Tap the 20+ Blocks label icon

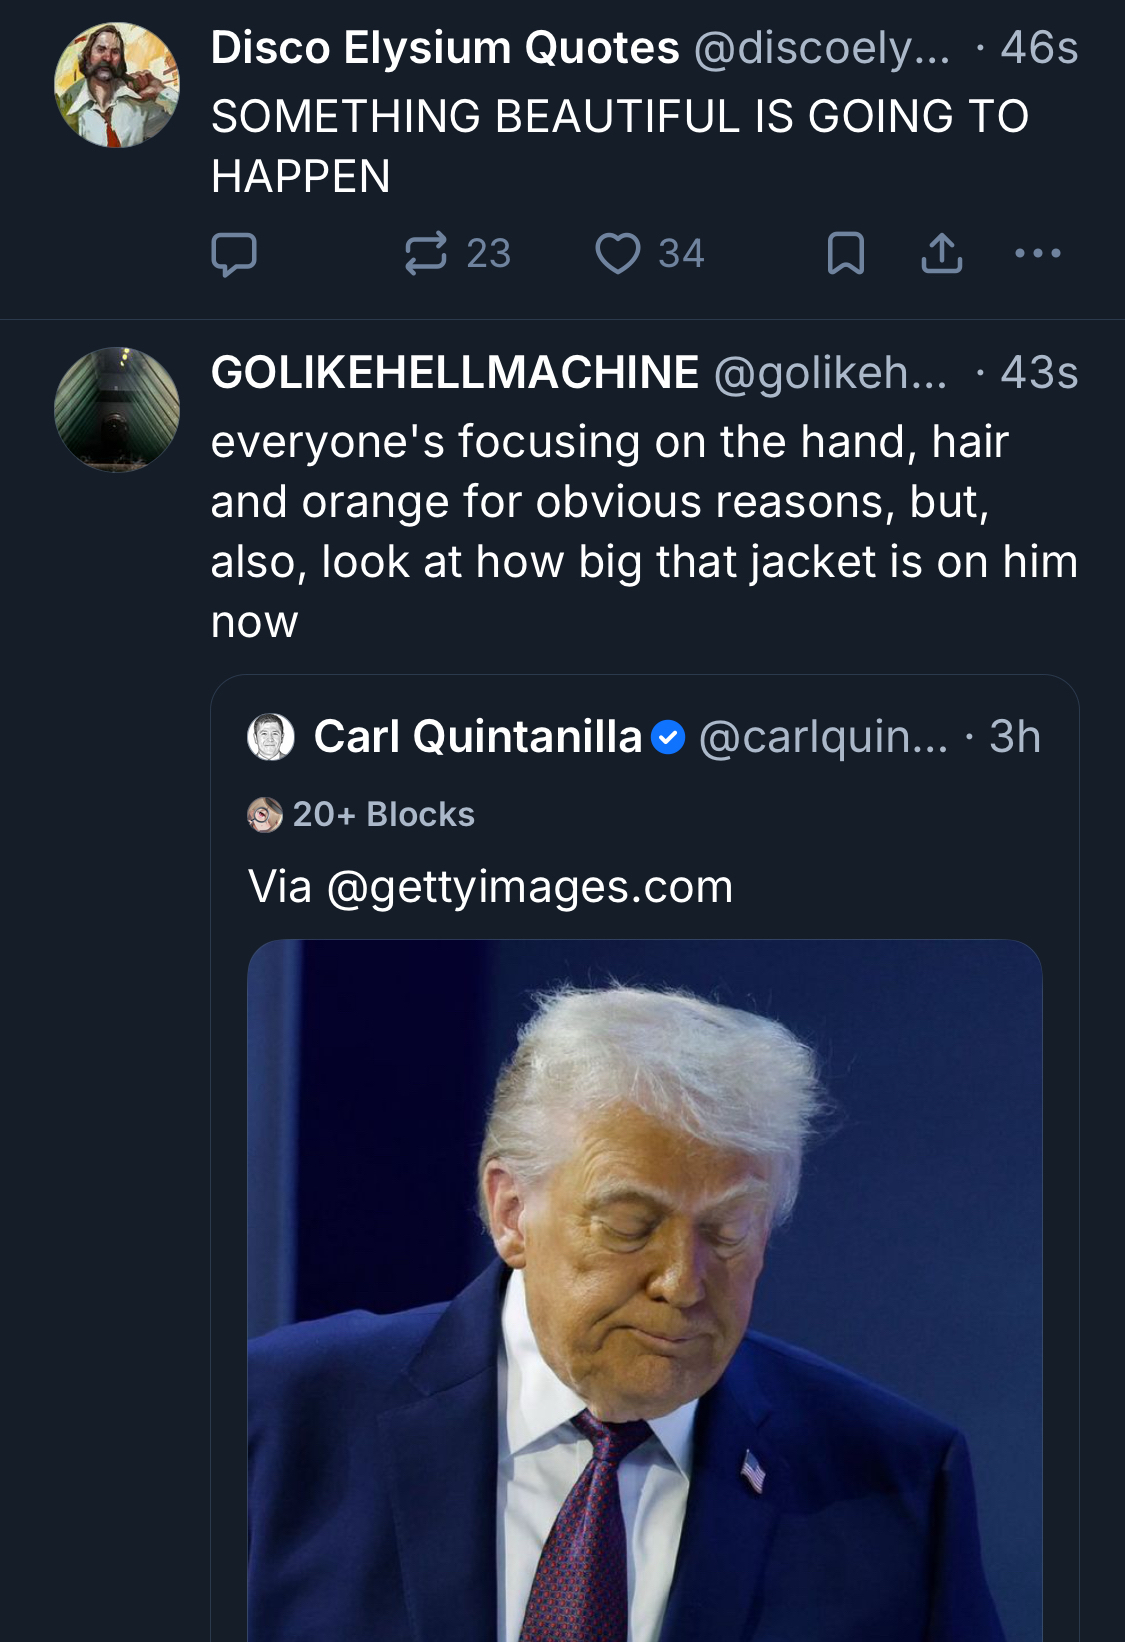click(x=265, y=815)
